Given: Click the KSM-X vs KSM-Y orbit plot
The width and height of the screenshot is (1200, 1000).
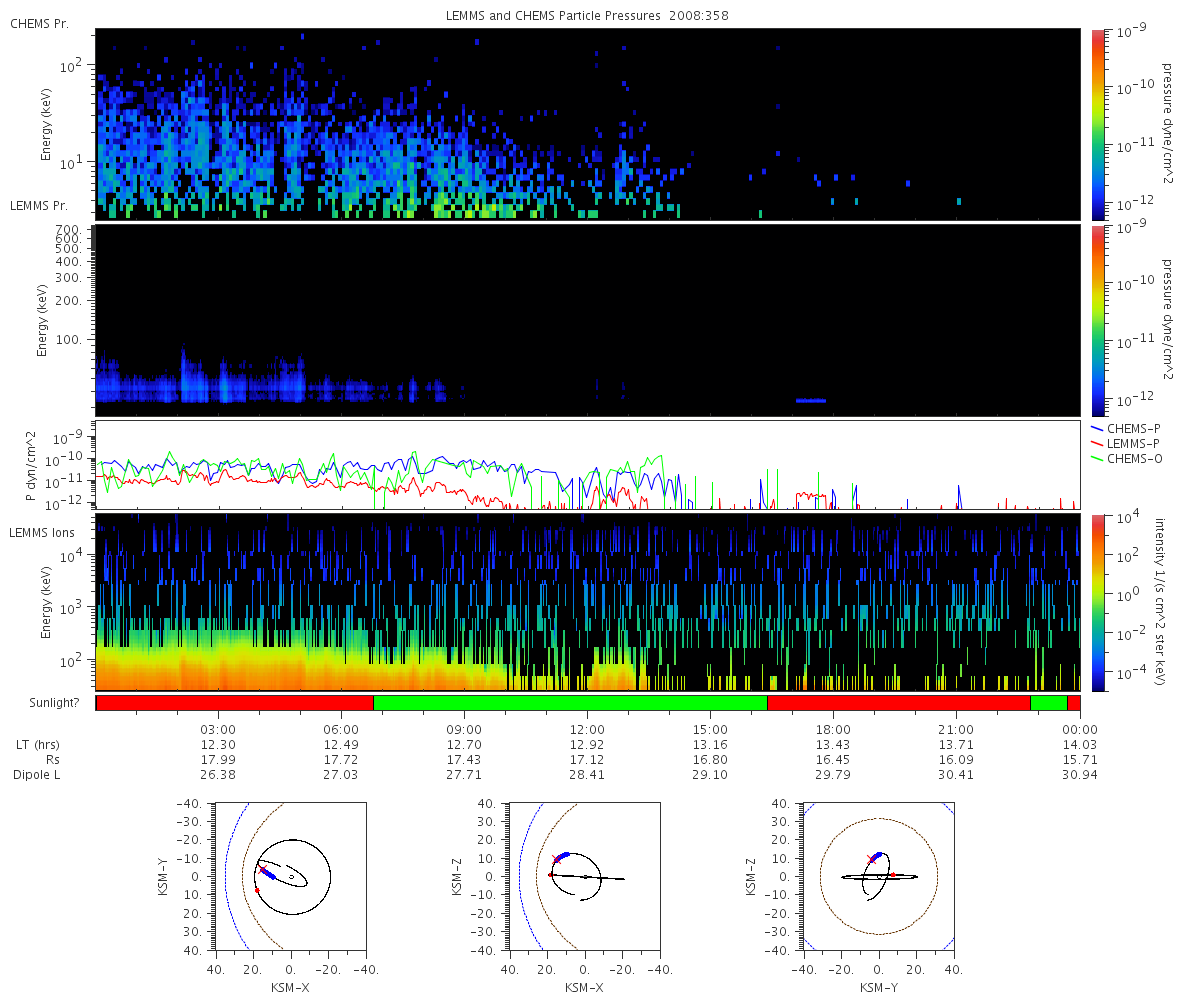Looking at the screenshot, I should tap(290, 876).
